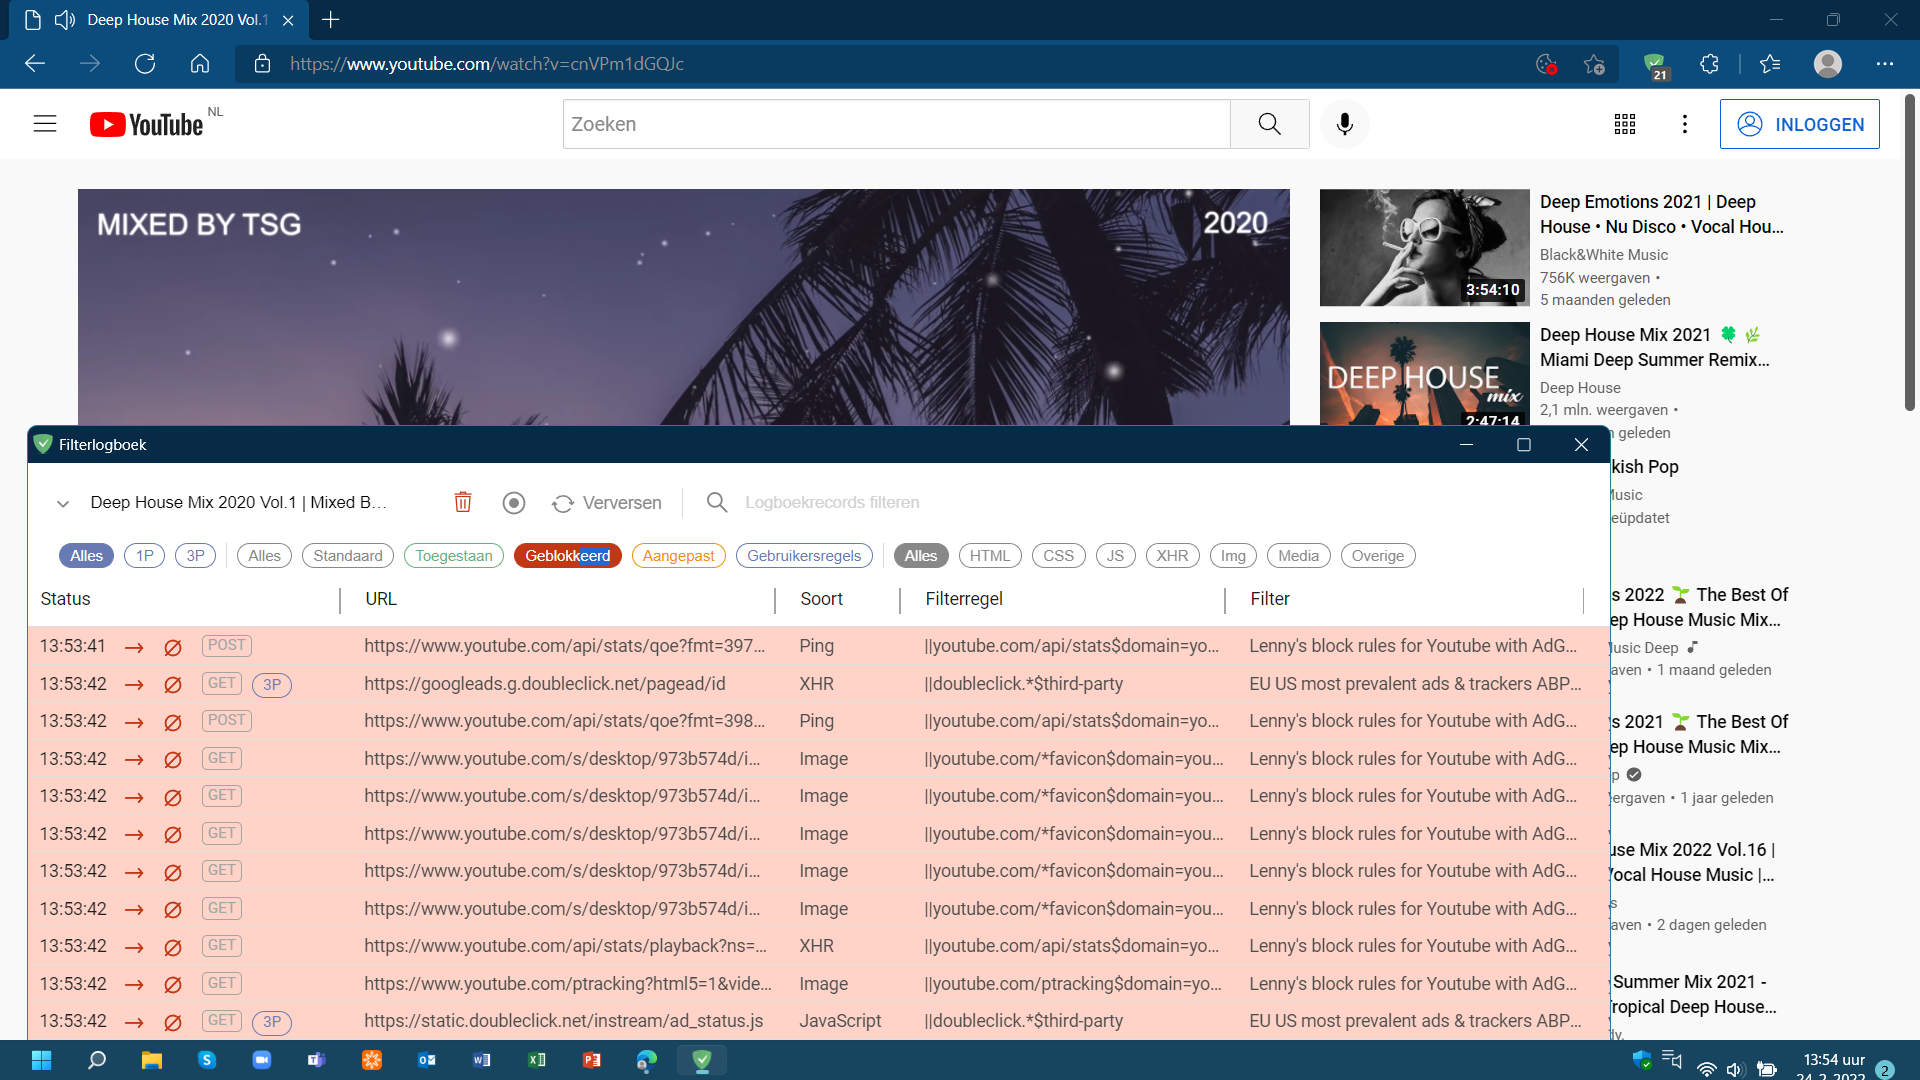Focus the Logboekrecords filteren search field

pyautogui.click(x=832, y=502)
